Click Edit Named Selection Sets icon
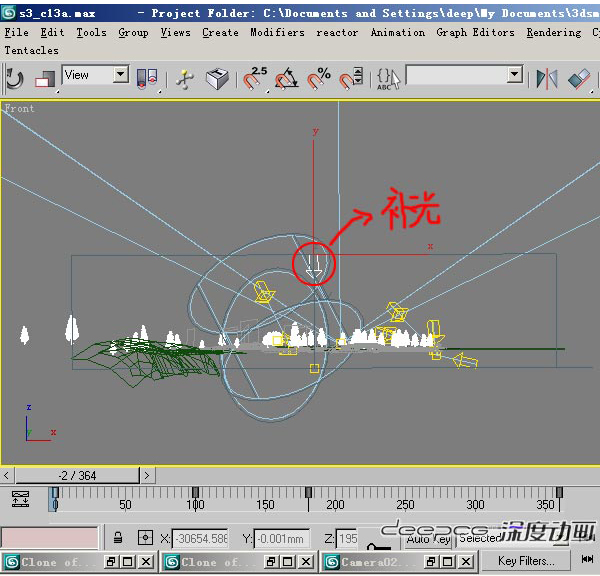The image size is (600, 576). coord(388,79)
